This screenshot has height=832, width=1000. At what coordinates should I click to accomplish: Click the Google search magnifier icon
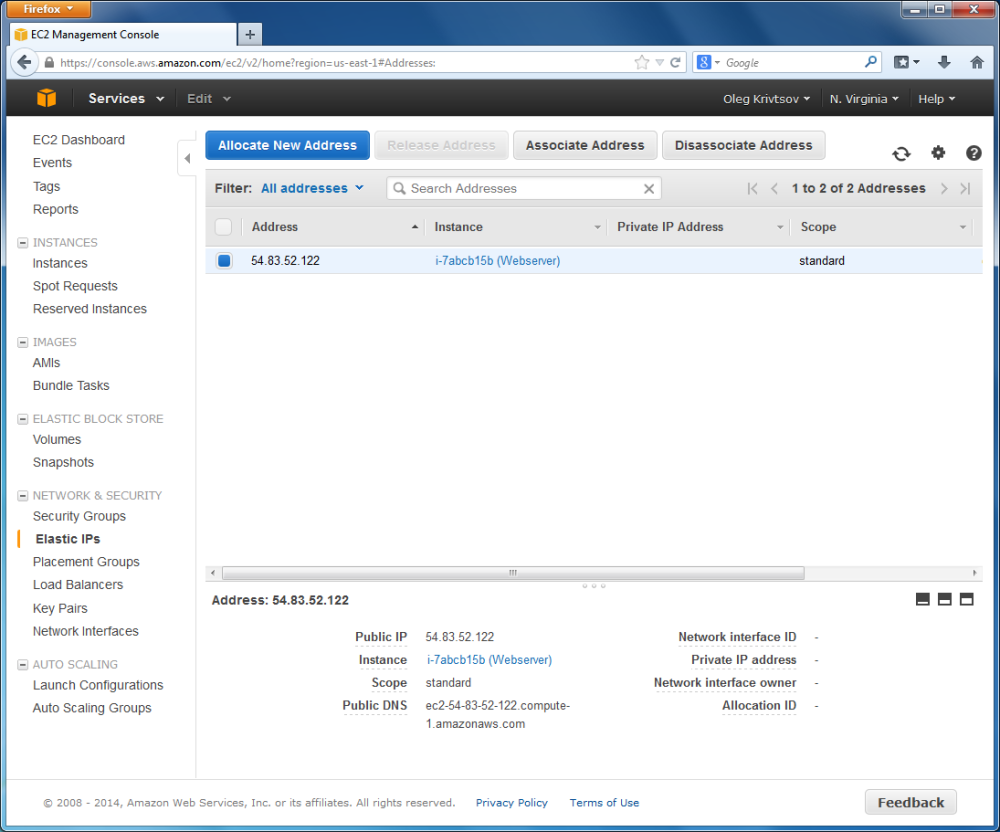pos(871,62)
